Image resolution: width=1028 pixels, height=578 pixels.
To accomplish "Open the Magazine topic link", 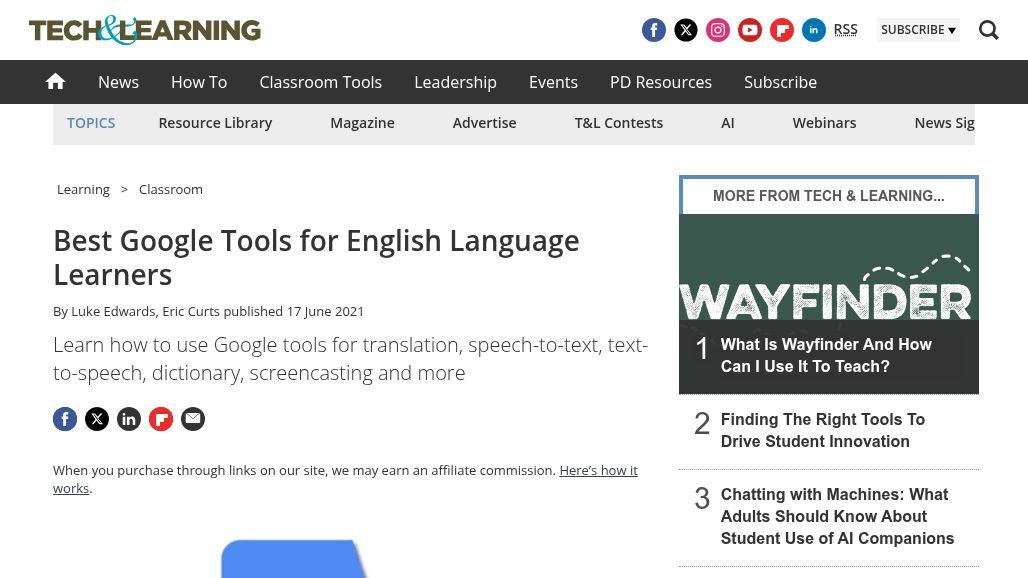I will [x=362, y=122].
